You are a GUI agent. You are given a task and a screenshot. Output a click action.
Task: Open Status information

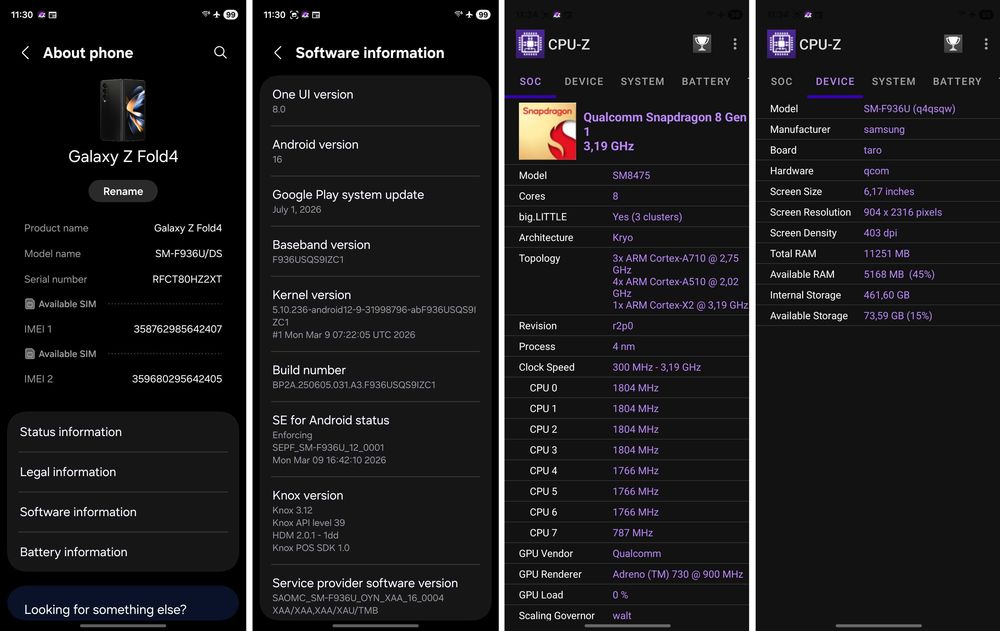click(123, 432)
